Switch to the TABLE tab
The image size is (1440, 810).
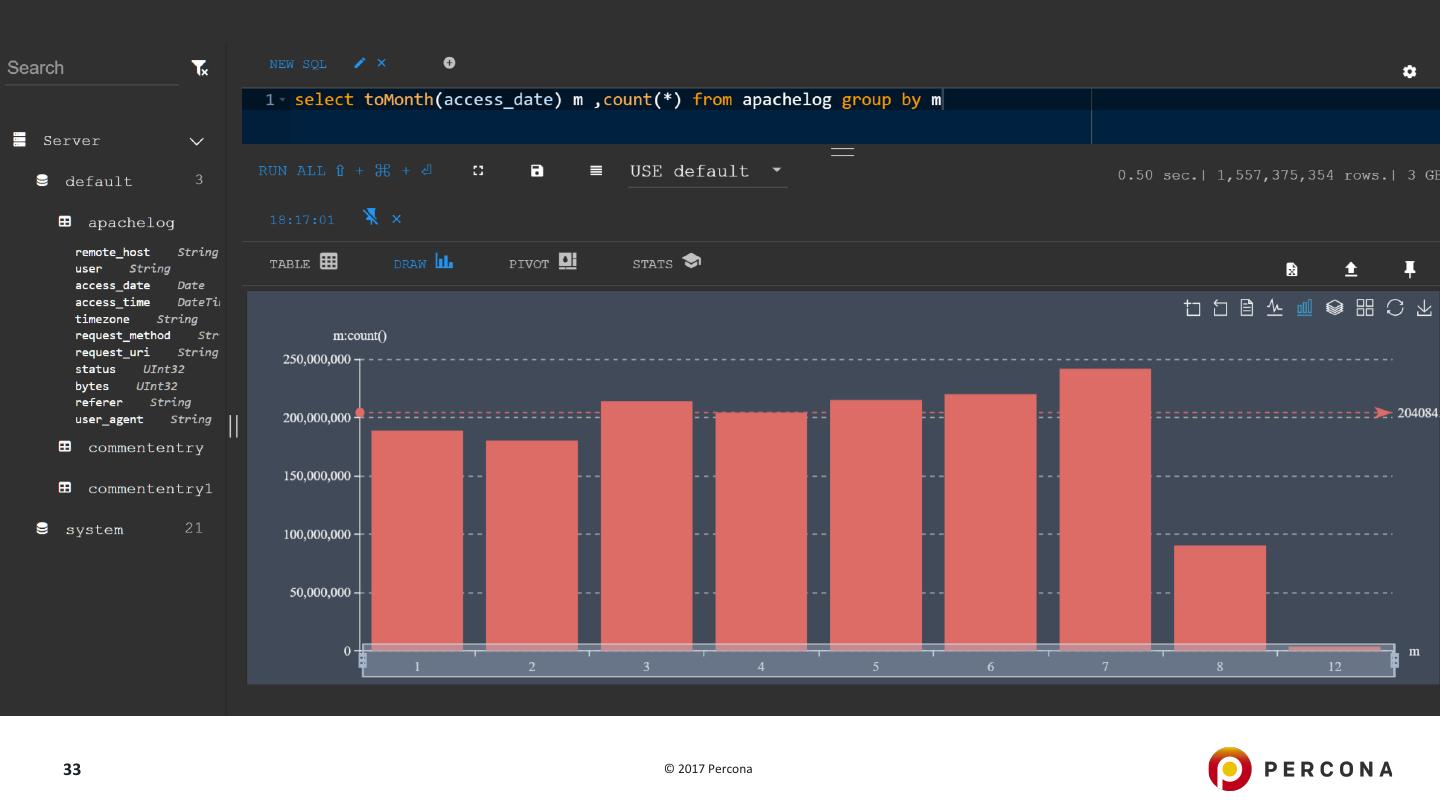click(x=303, y=263)
